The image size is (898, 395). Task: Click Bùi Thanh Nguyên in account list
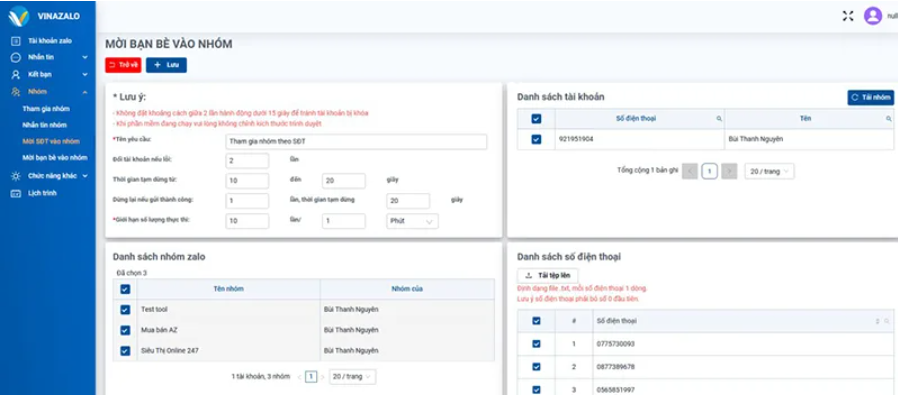(x=756, y=139)
